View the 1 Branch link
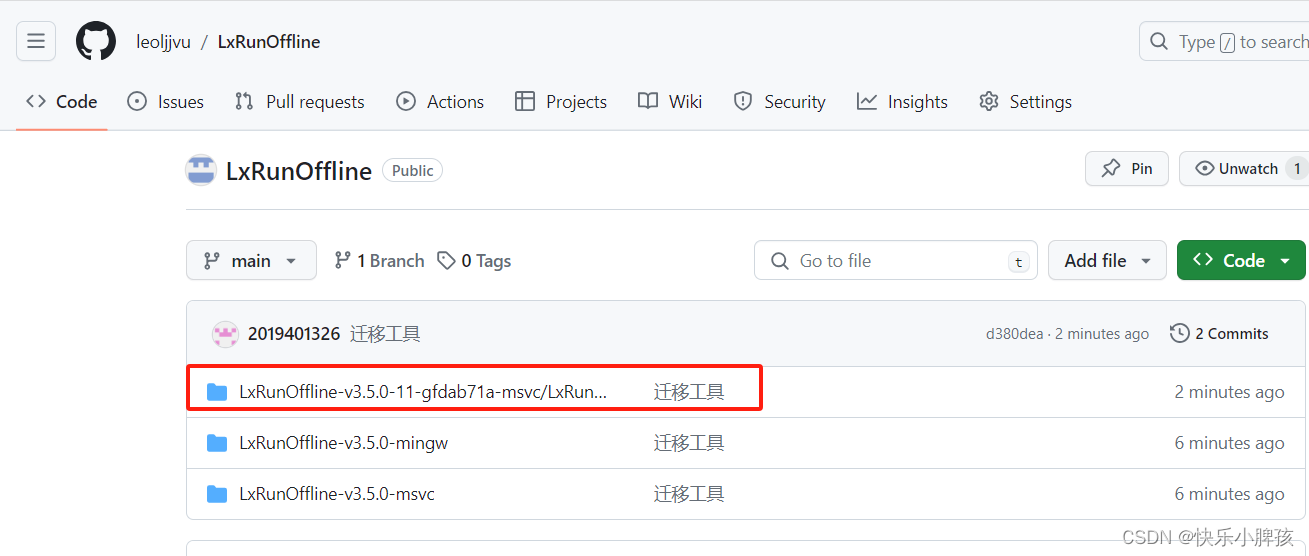This screenshot has width=1309, height=556. (379, 260)
